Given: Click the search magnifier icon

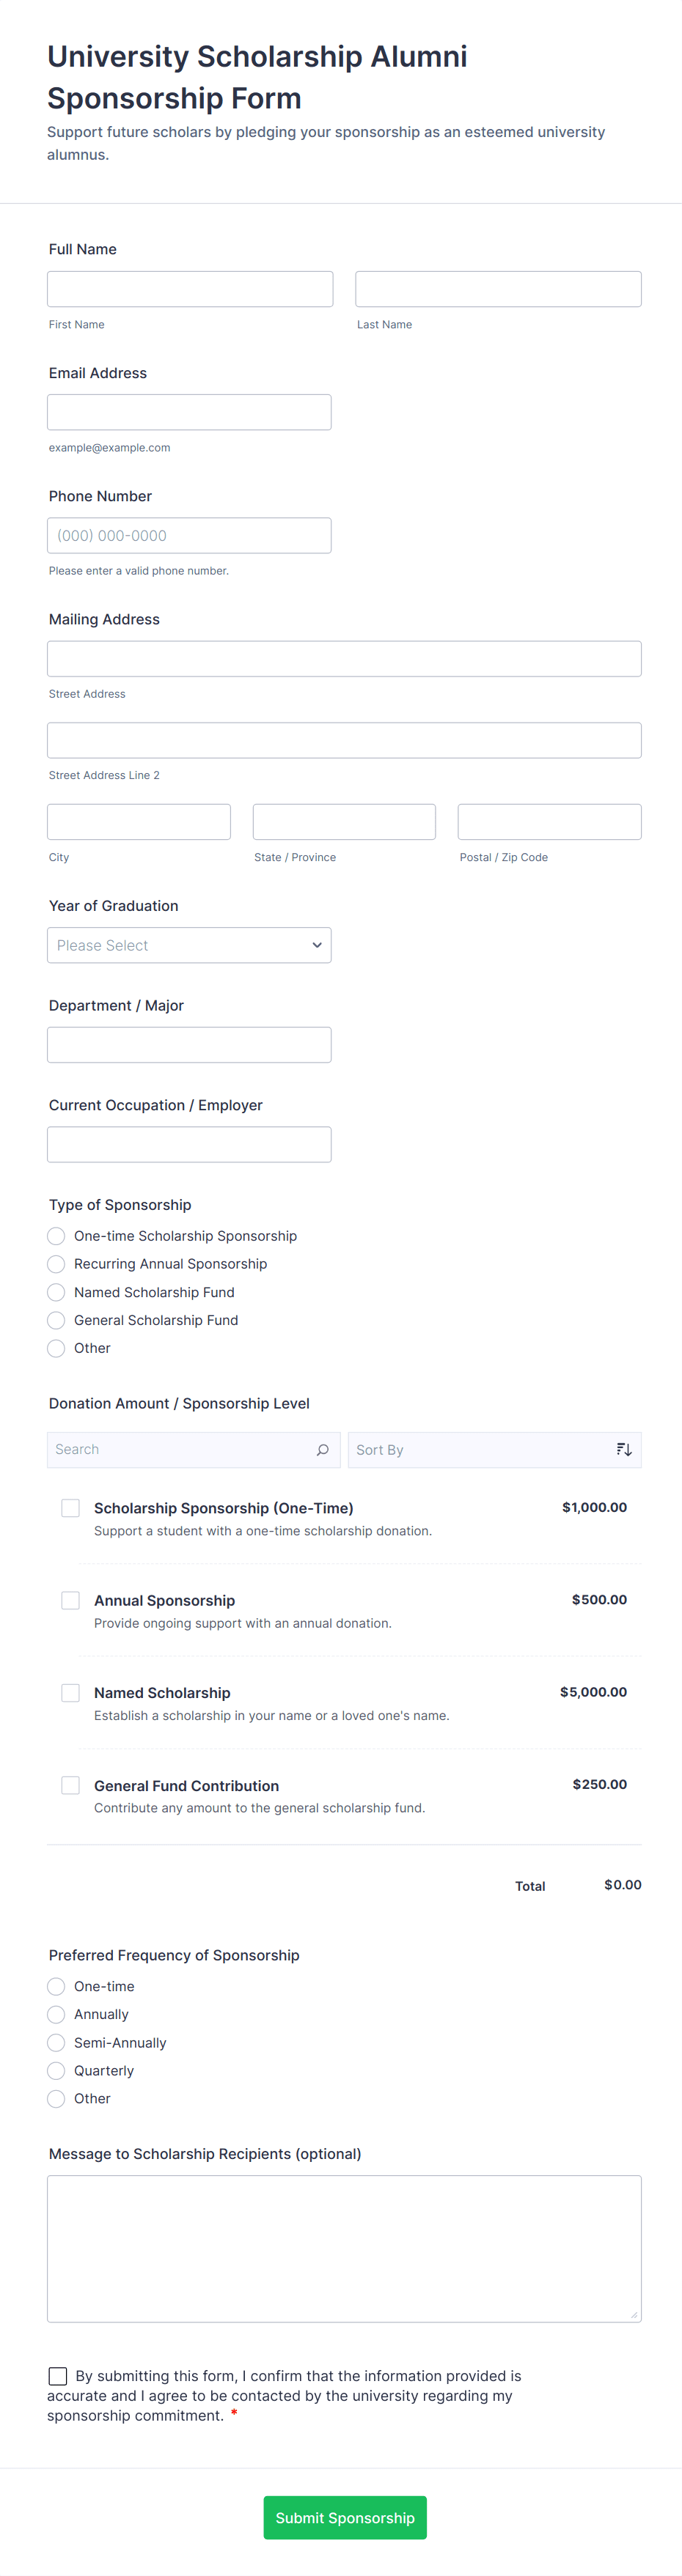Looking at the screenshot, I should (x=322, y=1450).
